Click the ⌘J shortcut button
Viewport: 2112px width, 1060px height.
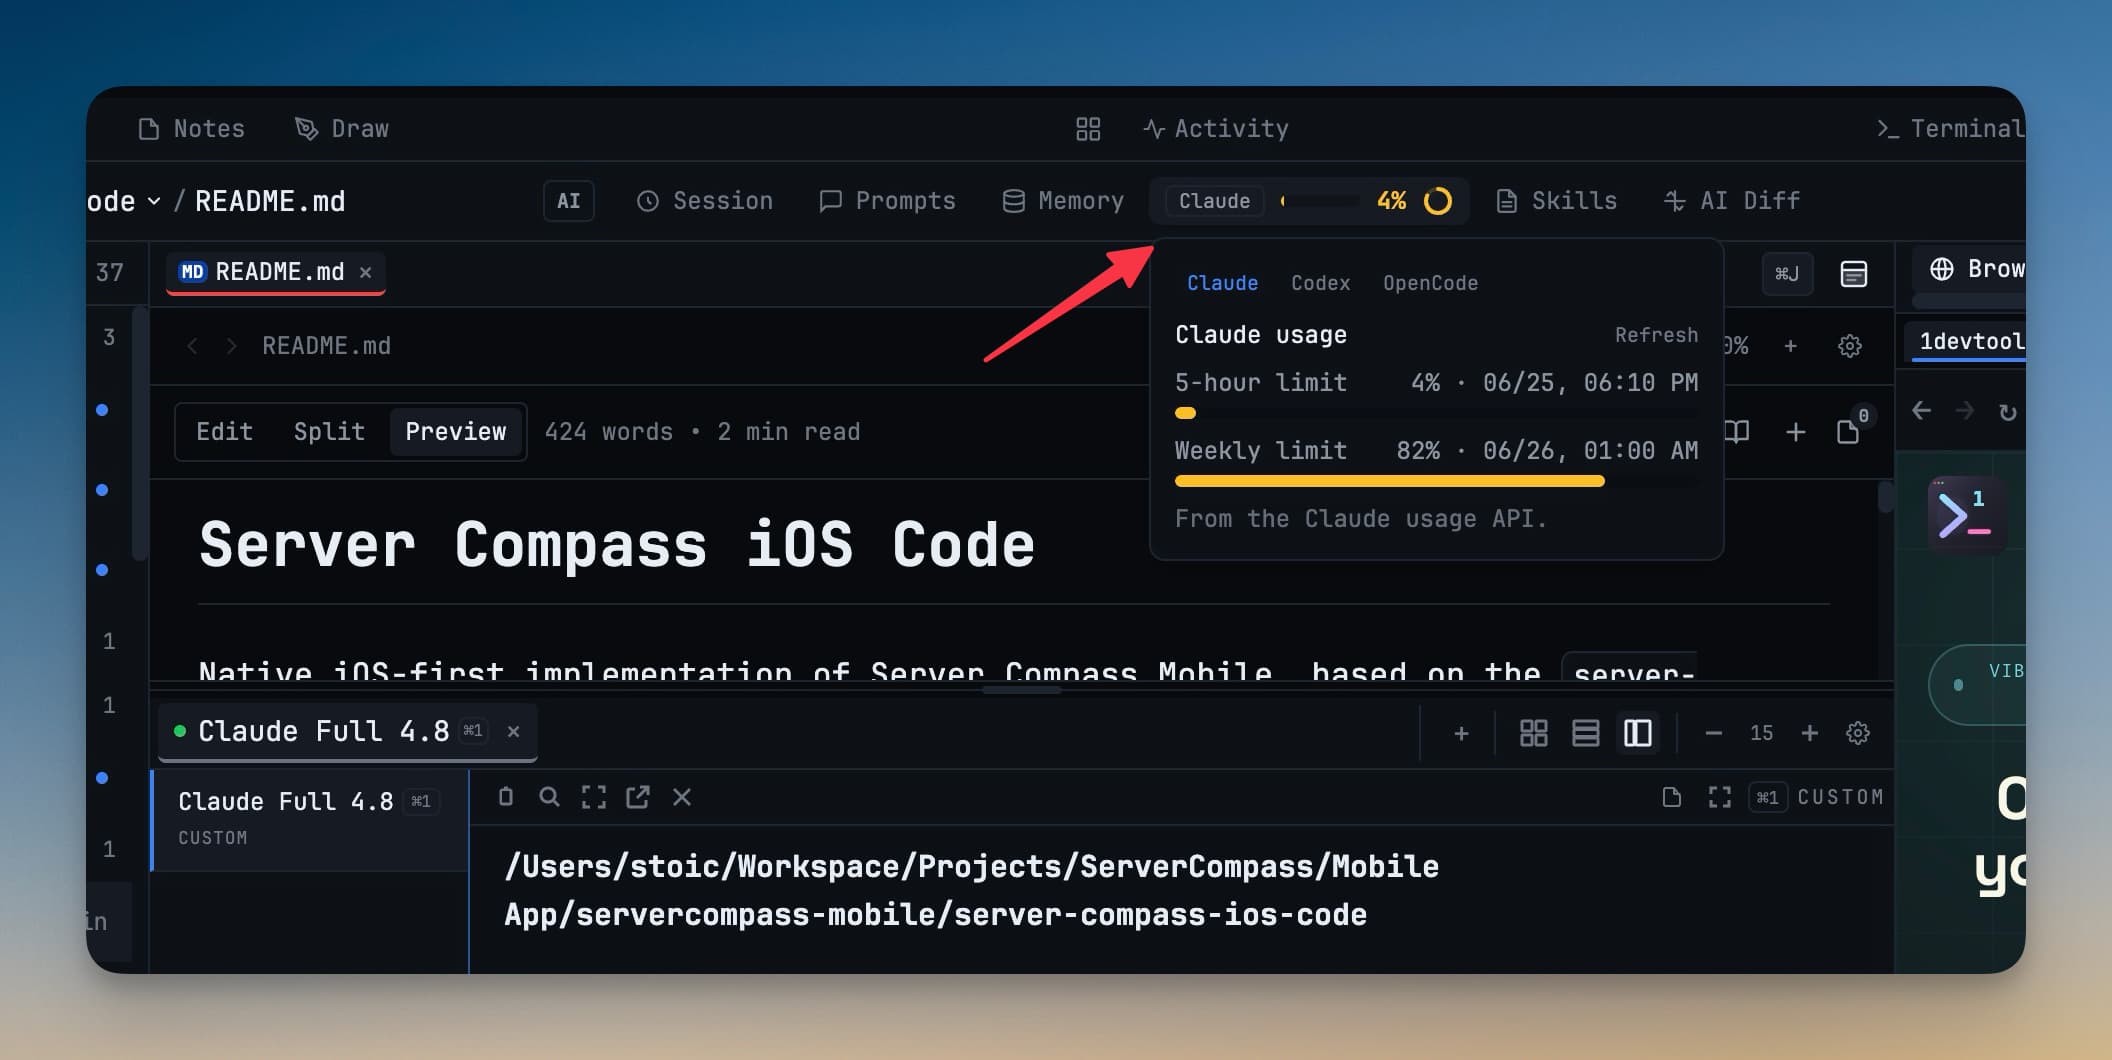point(1786,273)
